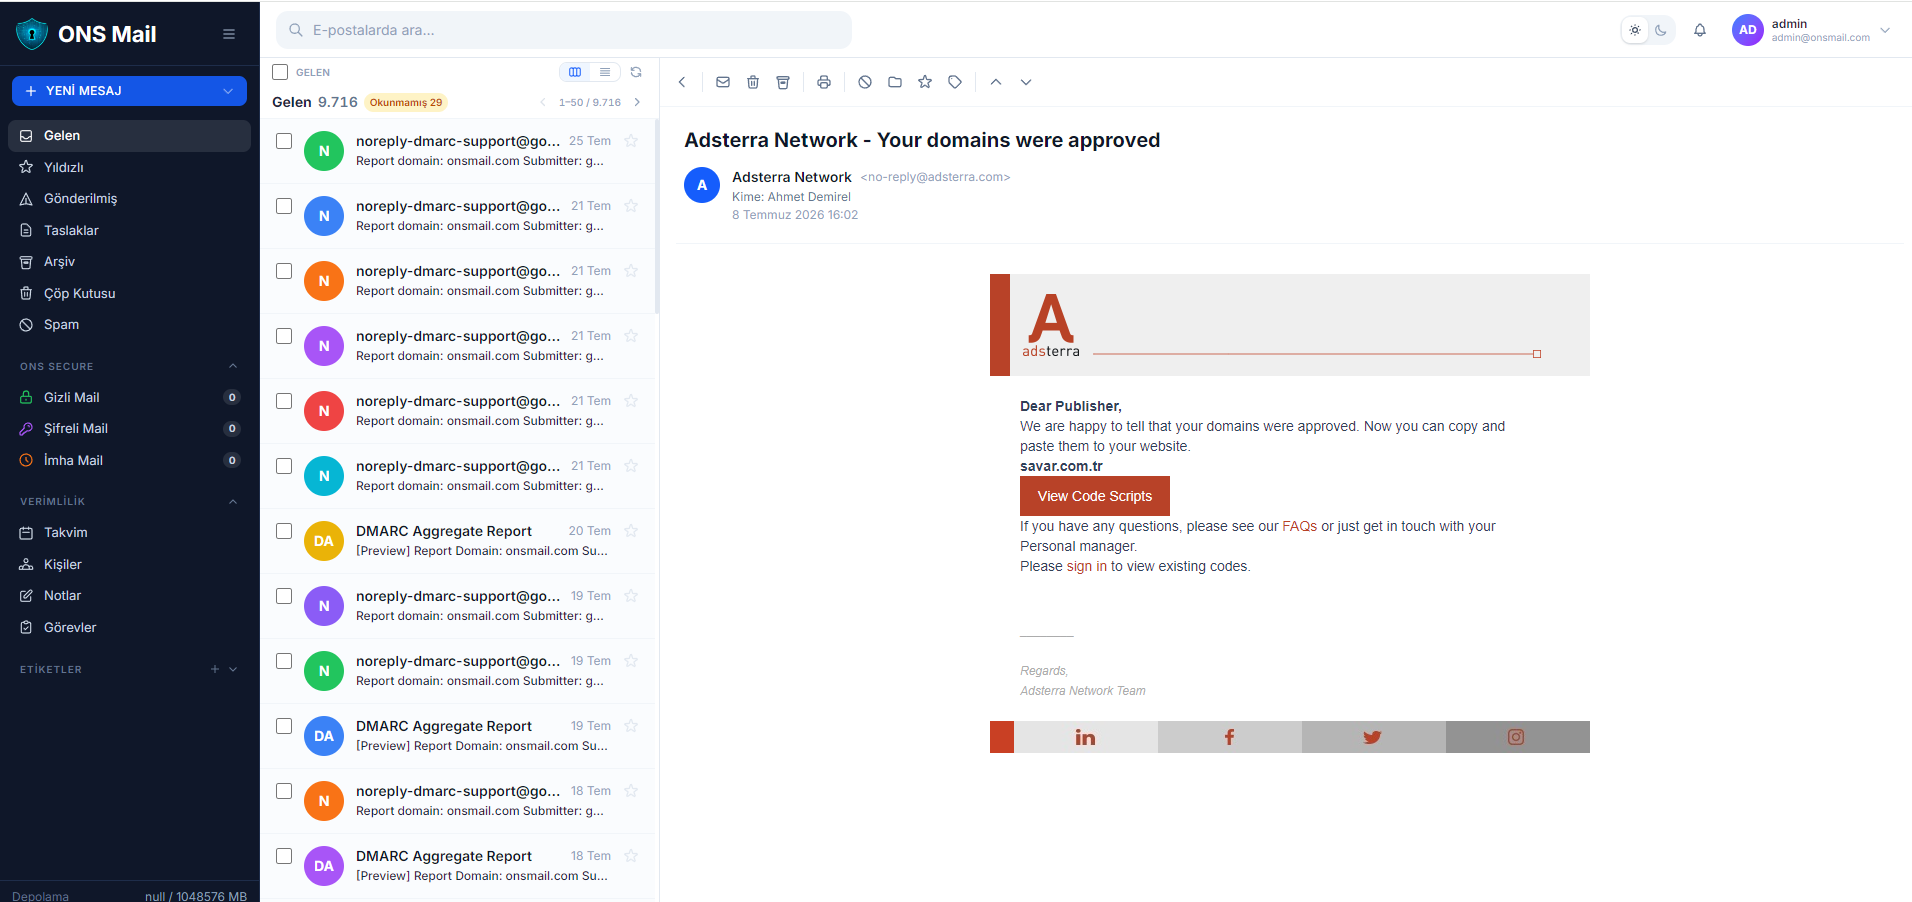Tick the select-all checkbox beside GELEN
The height and width of the screenshot is (902, 1912).
[280, 72]
